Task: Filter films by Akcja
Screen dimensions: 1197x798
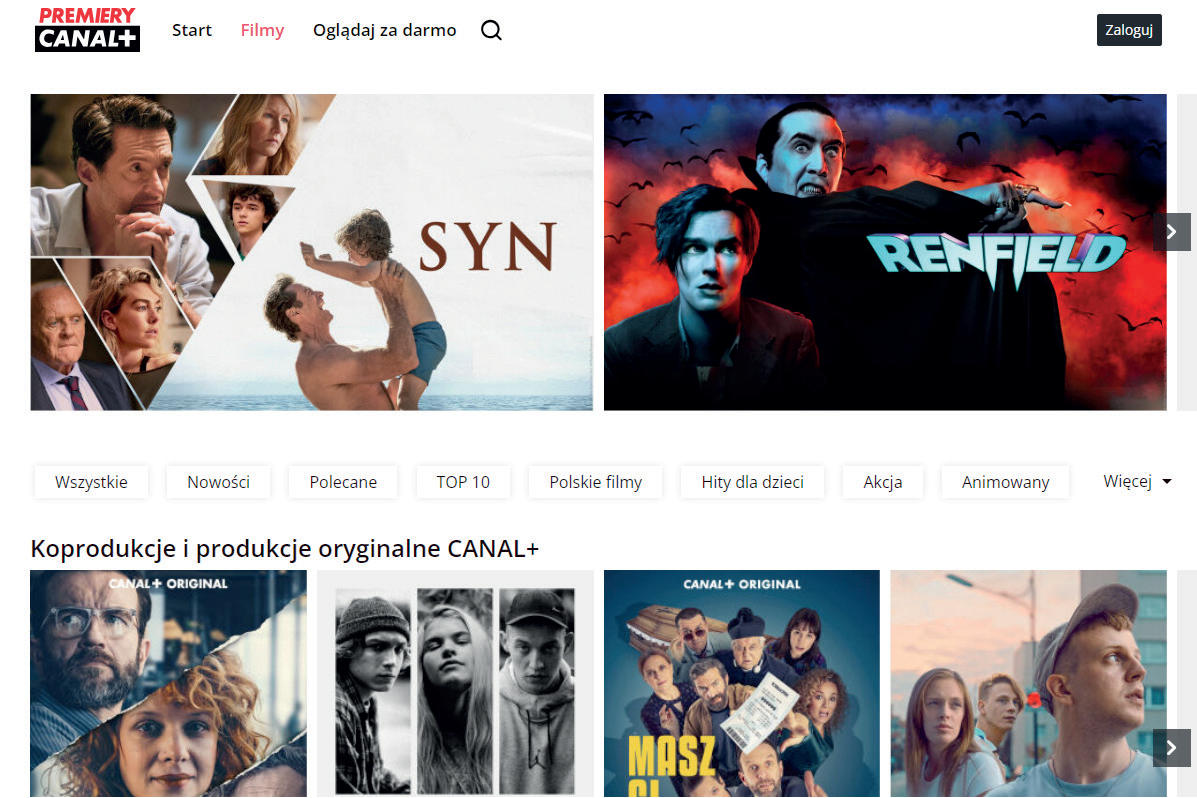Action: [882, 482]
